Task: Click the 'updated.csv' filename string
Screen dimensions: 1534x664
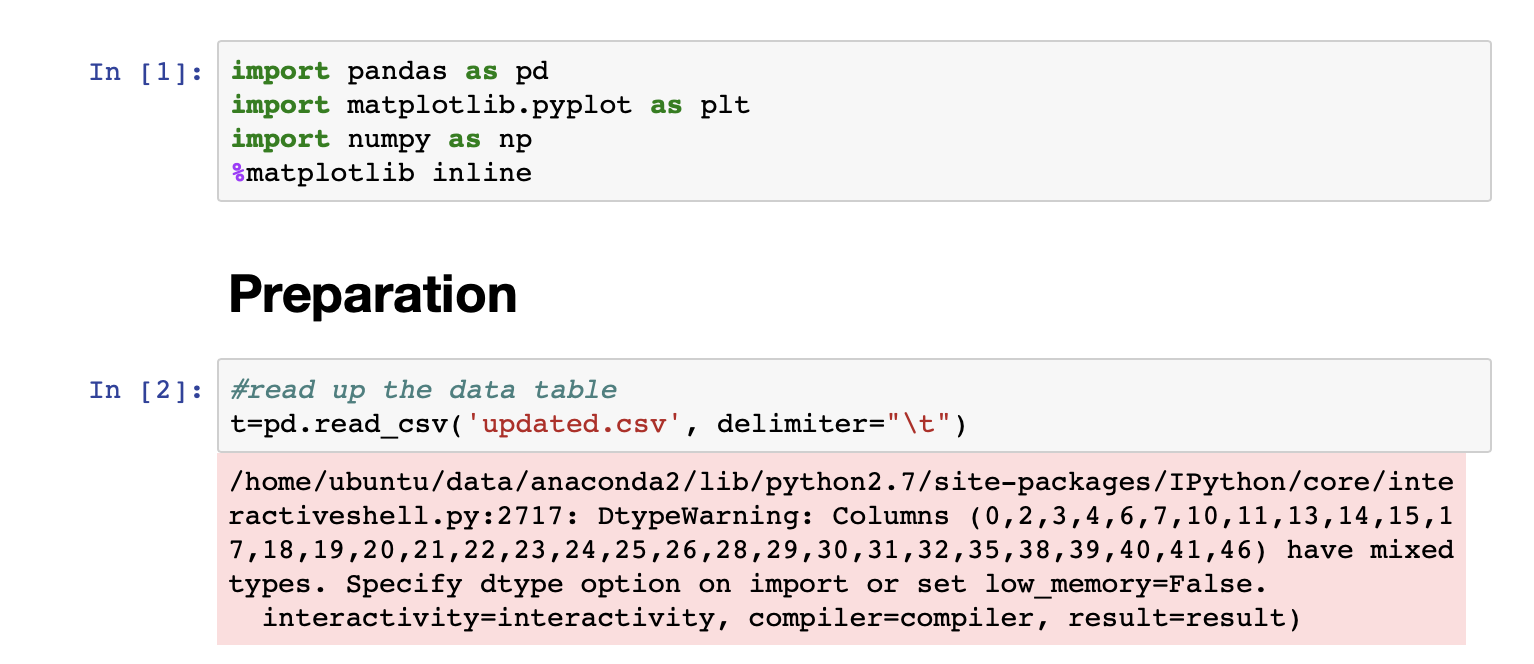Action: tap(582, 425)
